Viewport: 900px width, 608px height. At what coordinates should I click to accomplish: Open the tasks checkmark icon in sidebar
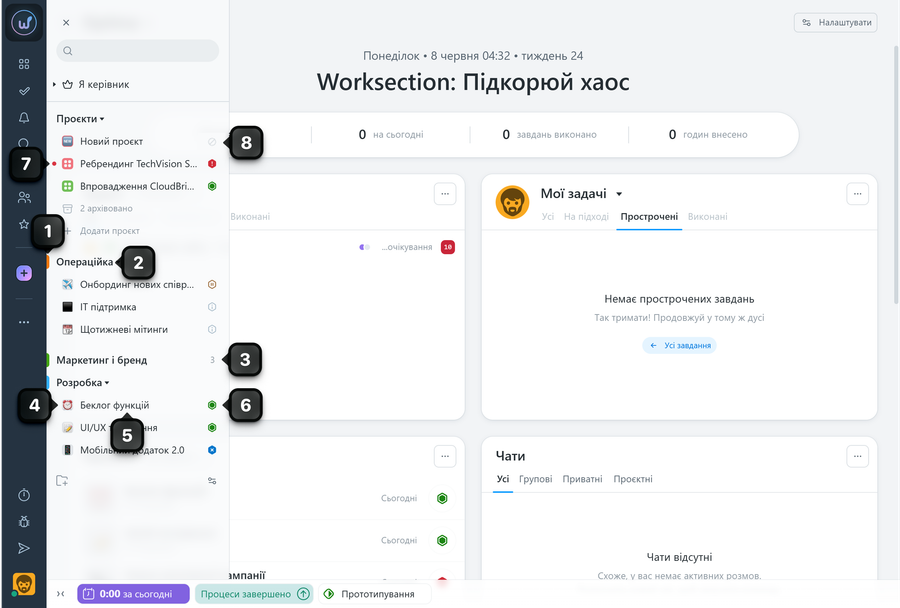coord(24,91)
